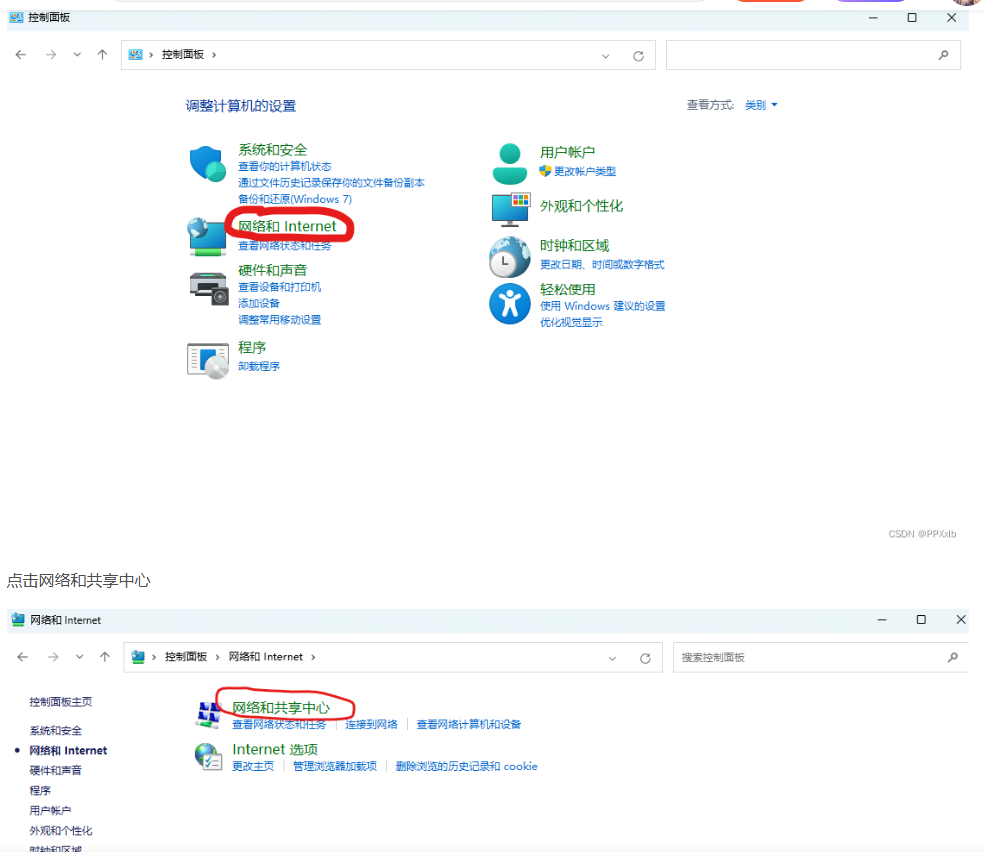Screen dimensions: 985x865
Task: Click up arrow in 控制面板 window
Action: pos(102,55)
